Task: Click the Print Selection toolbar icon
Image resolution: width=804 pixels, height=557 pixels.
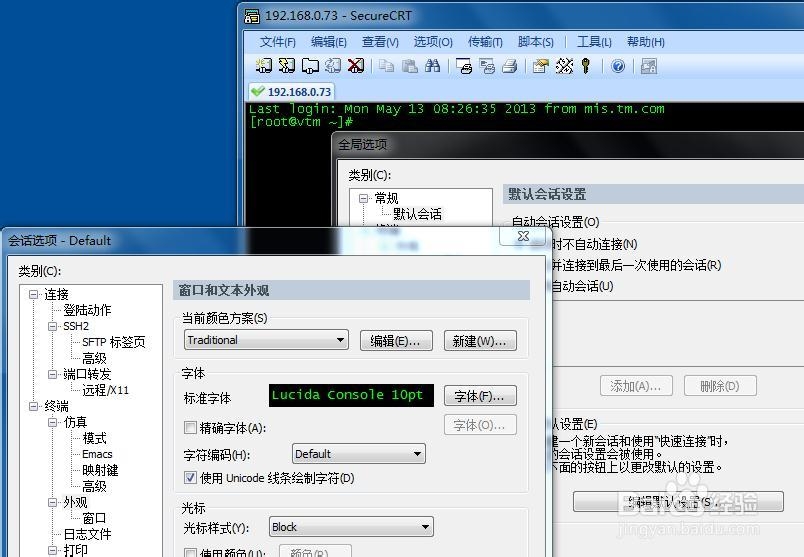Action: [487, 66]
